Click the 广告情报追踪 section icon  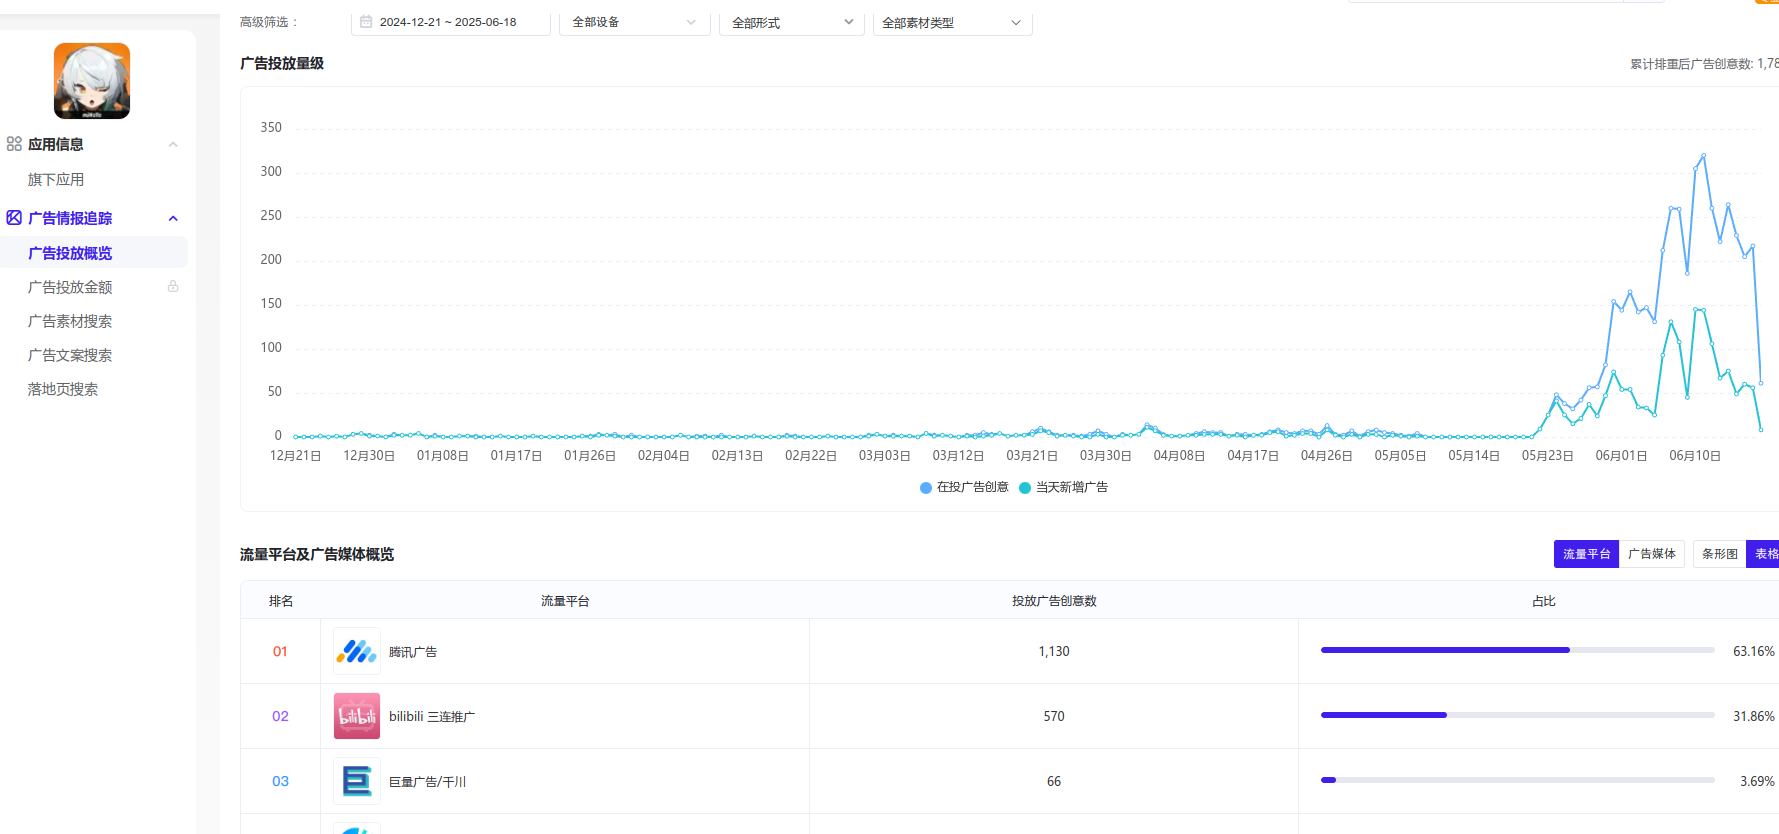(14, 218)
